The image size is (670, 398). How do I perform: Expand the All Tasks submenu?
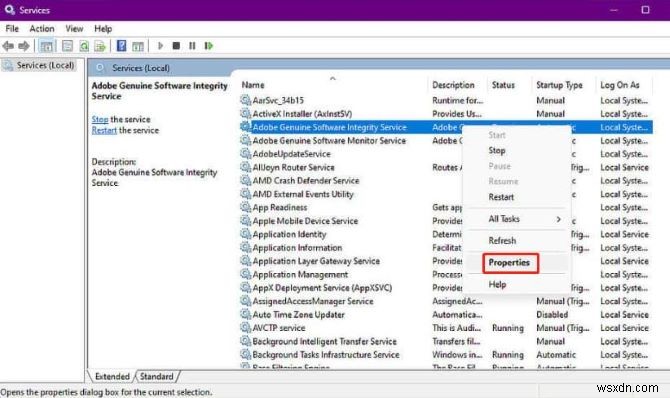[517, 219]
